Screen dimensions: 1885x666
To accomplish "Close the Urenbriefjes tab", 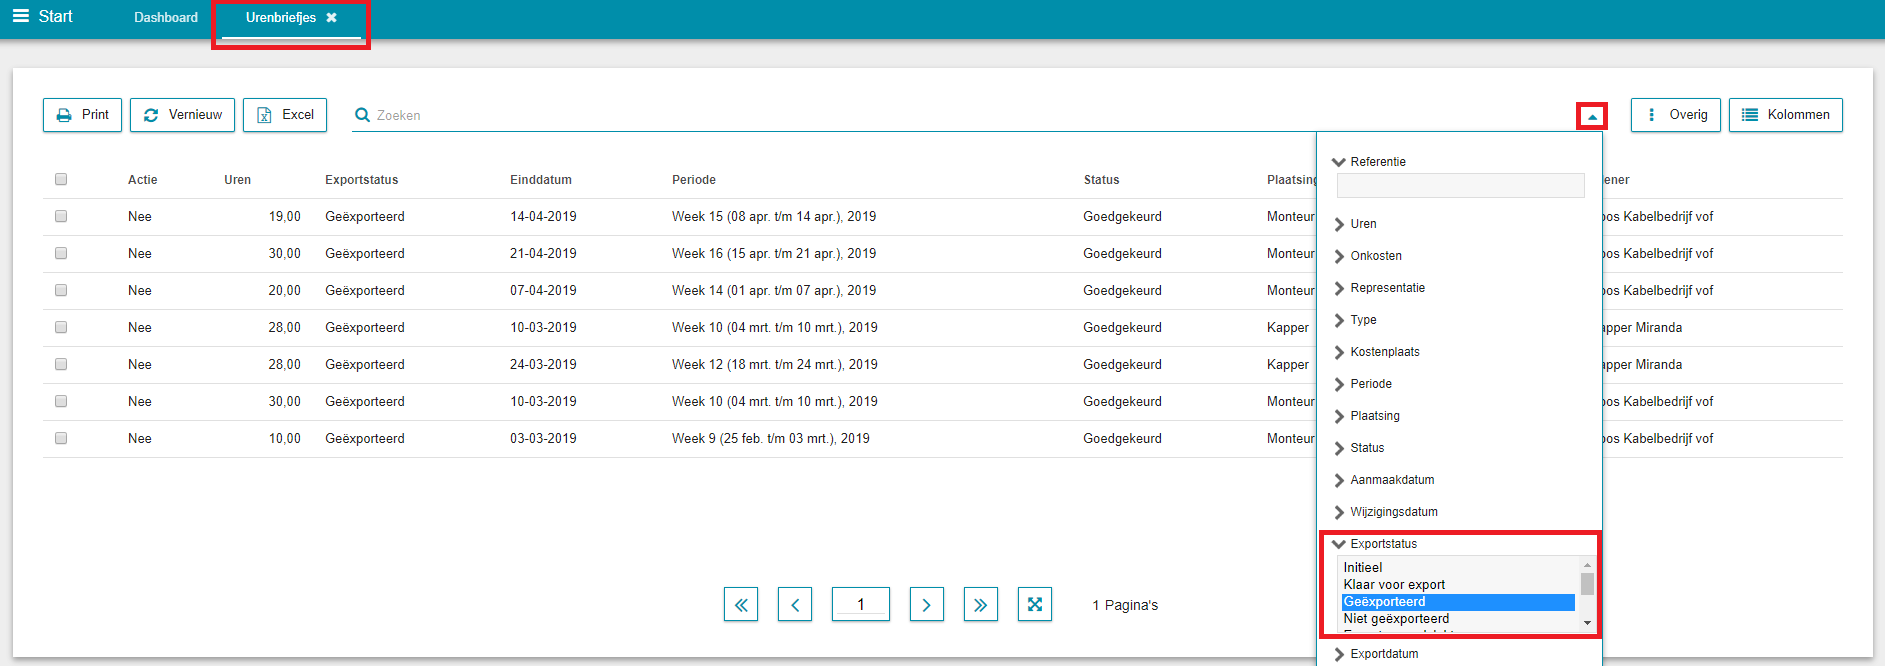I will (332, 18).
